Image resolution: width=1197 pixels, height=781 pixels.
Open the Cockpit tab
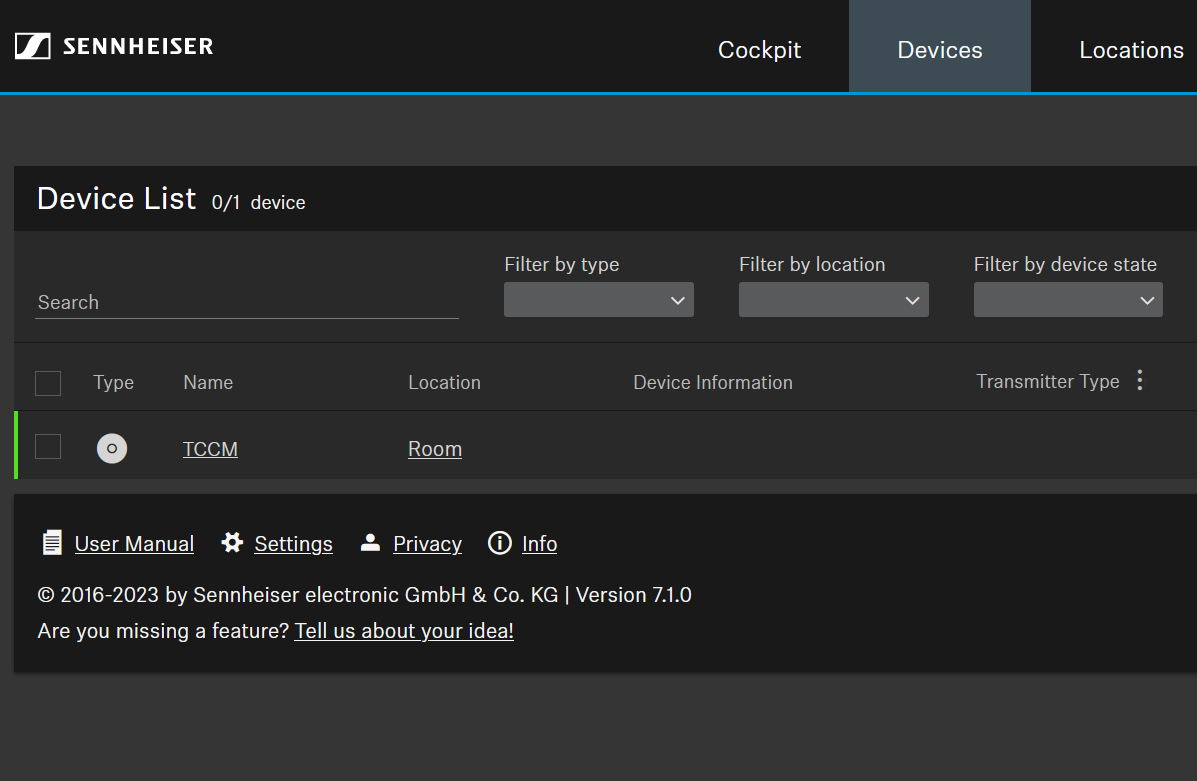pos(759,50)
